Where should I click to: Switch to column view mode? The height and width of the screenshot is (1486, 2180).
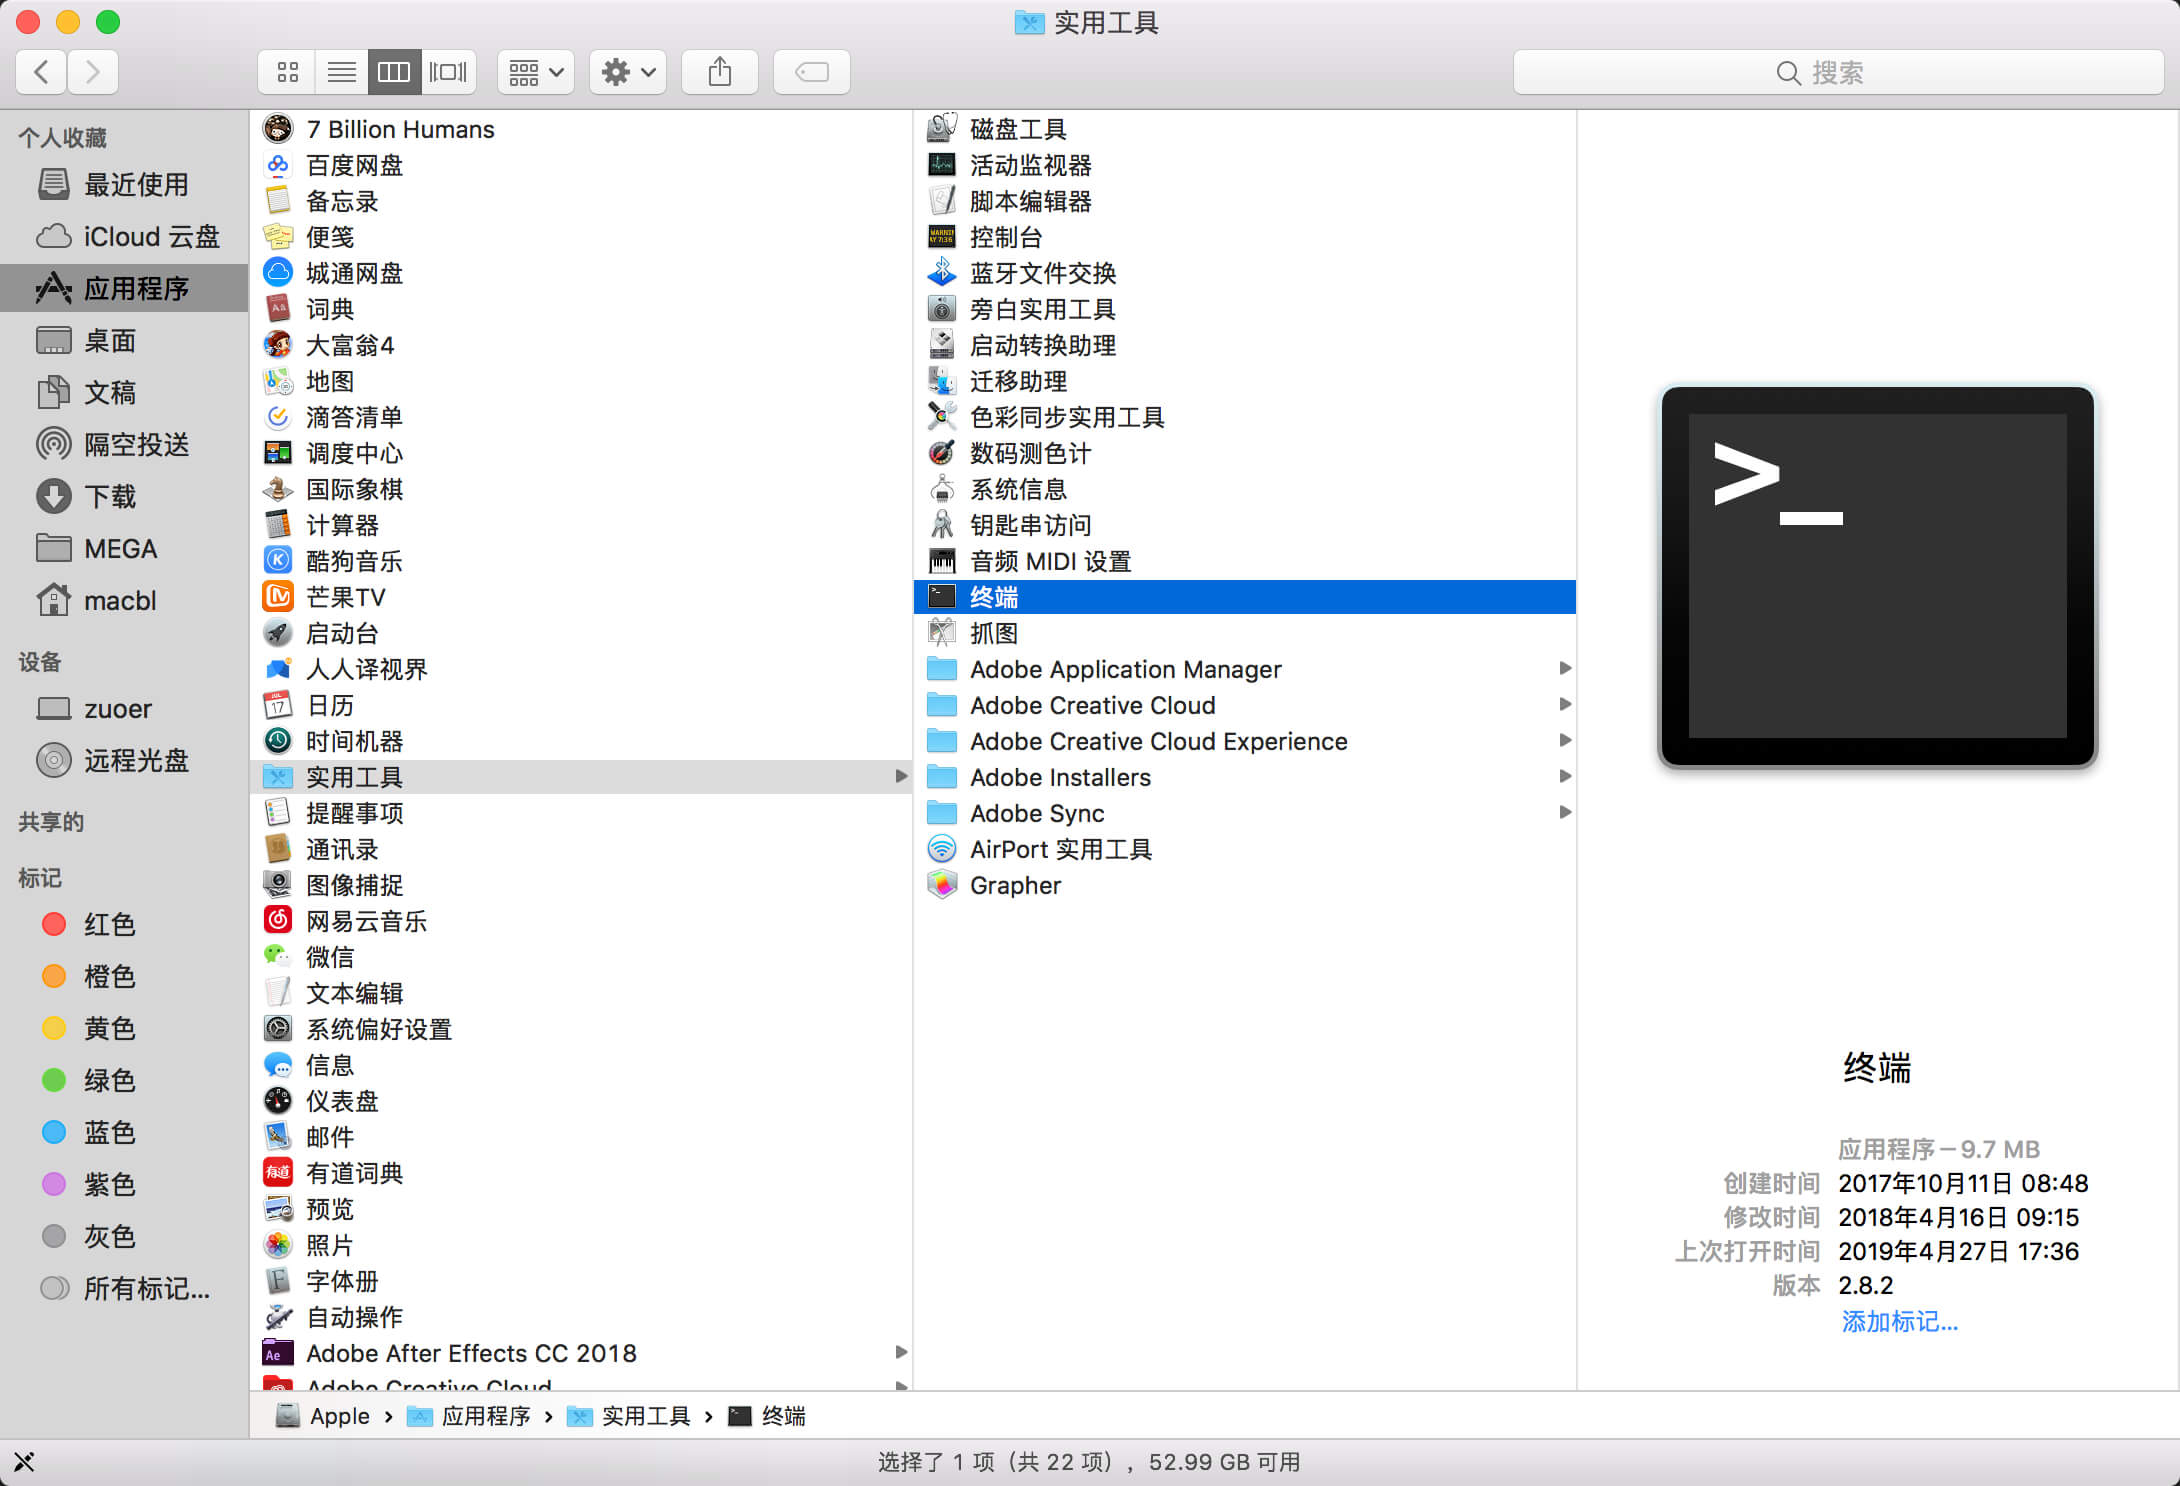394,72
